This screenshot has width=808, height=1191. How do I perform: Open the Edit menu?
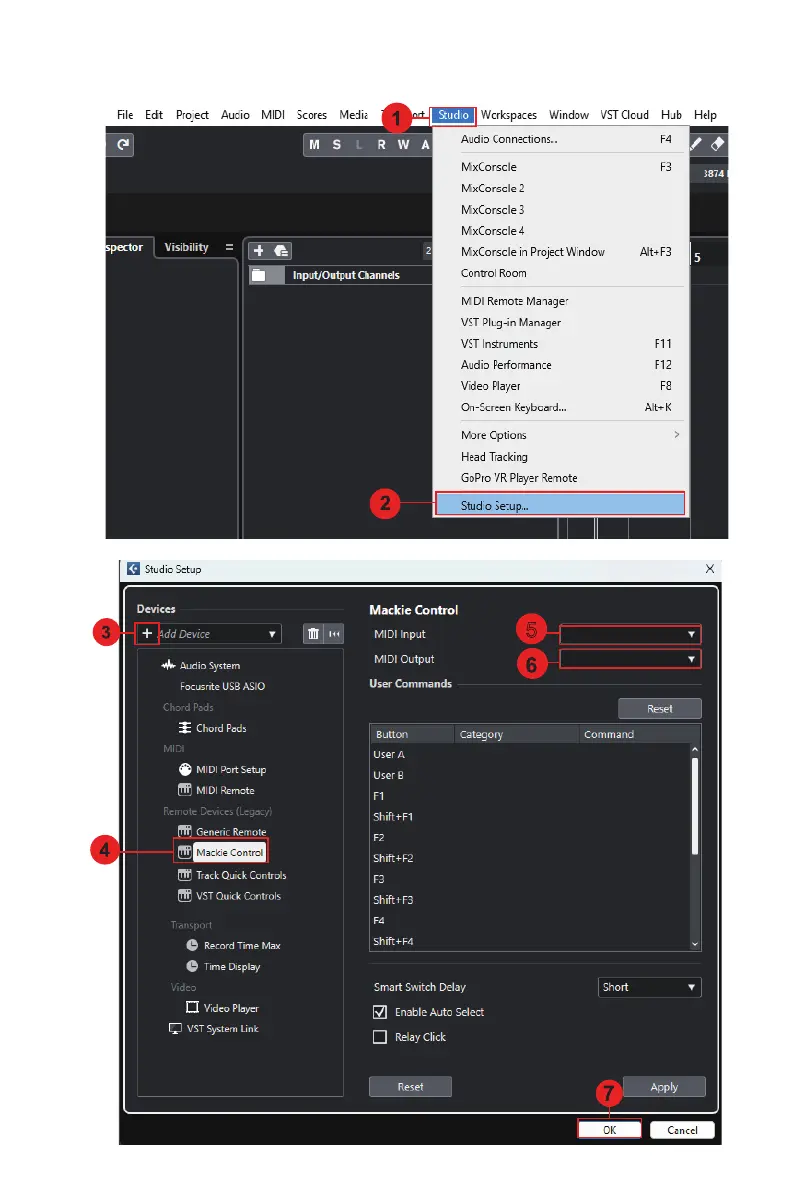(x=154, y=115)
